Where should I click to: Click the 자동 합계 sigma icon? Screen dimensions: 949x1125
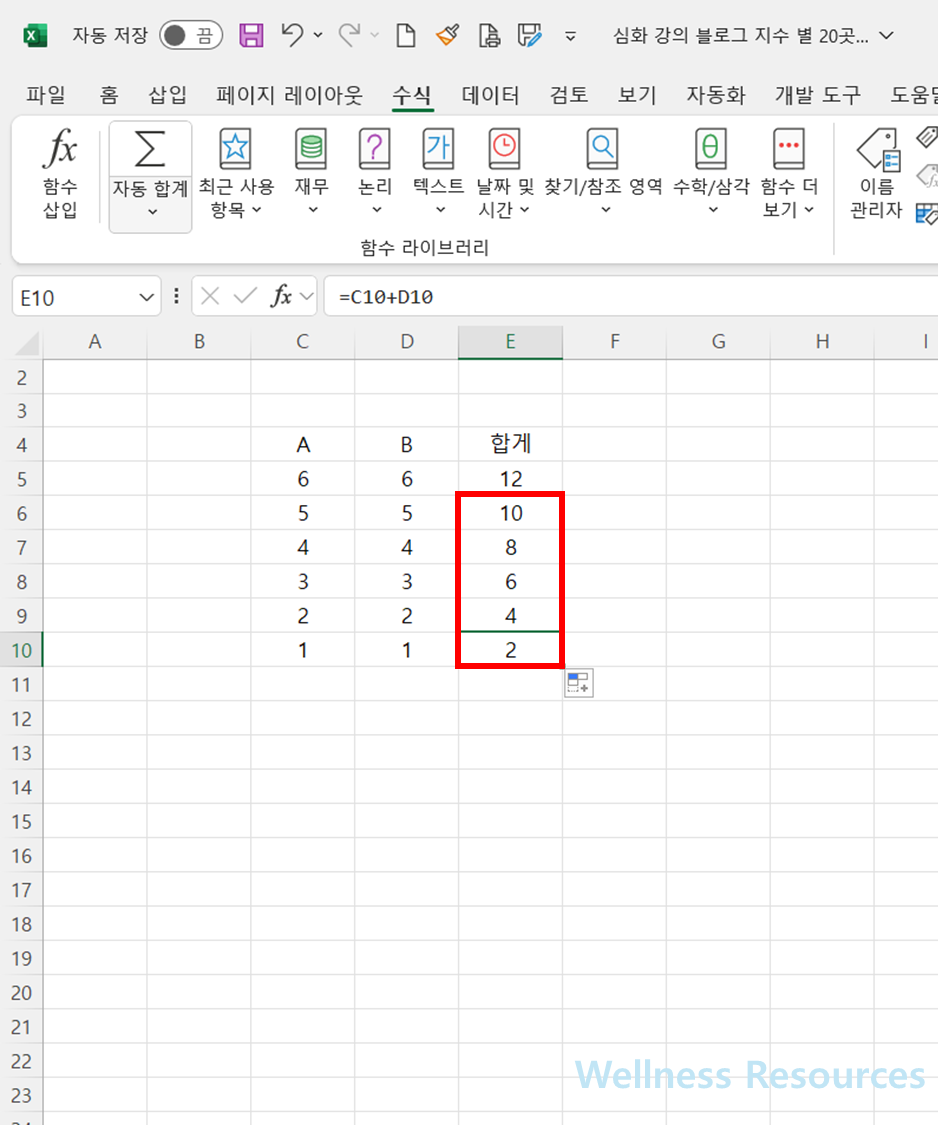click(x=150, y=149)
